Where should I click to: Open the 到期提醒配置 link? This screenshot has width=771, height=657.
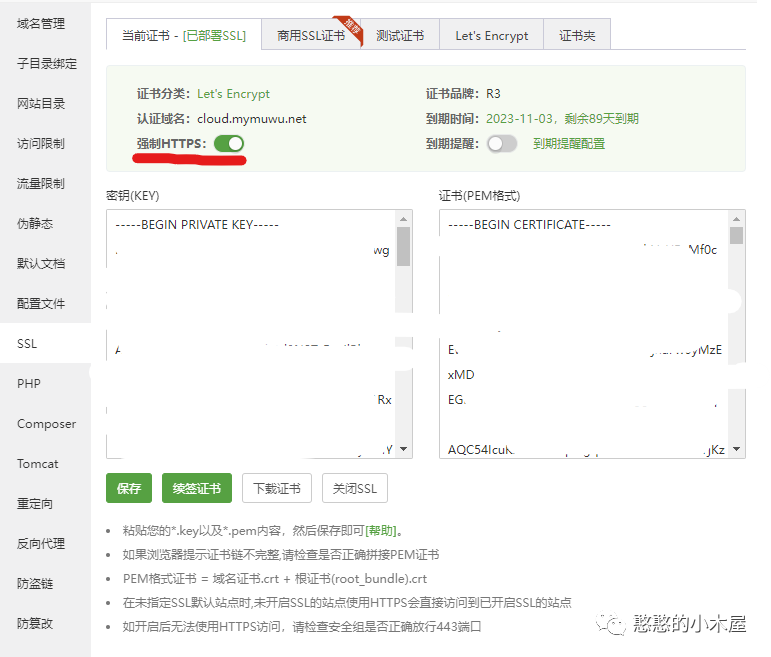coord(569,144)
